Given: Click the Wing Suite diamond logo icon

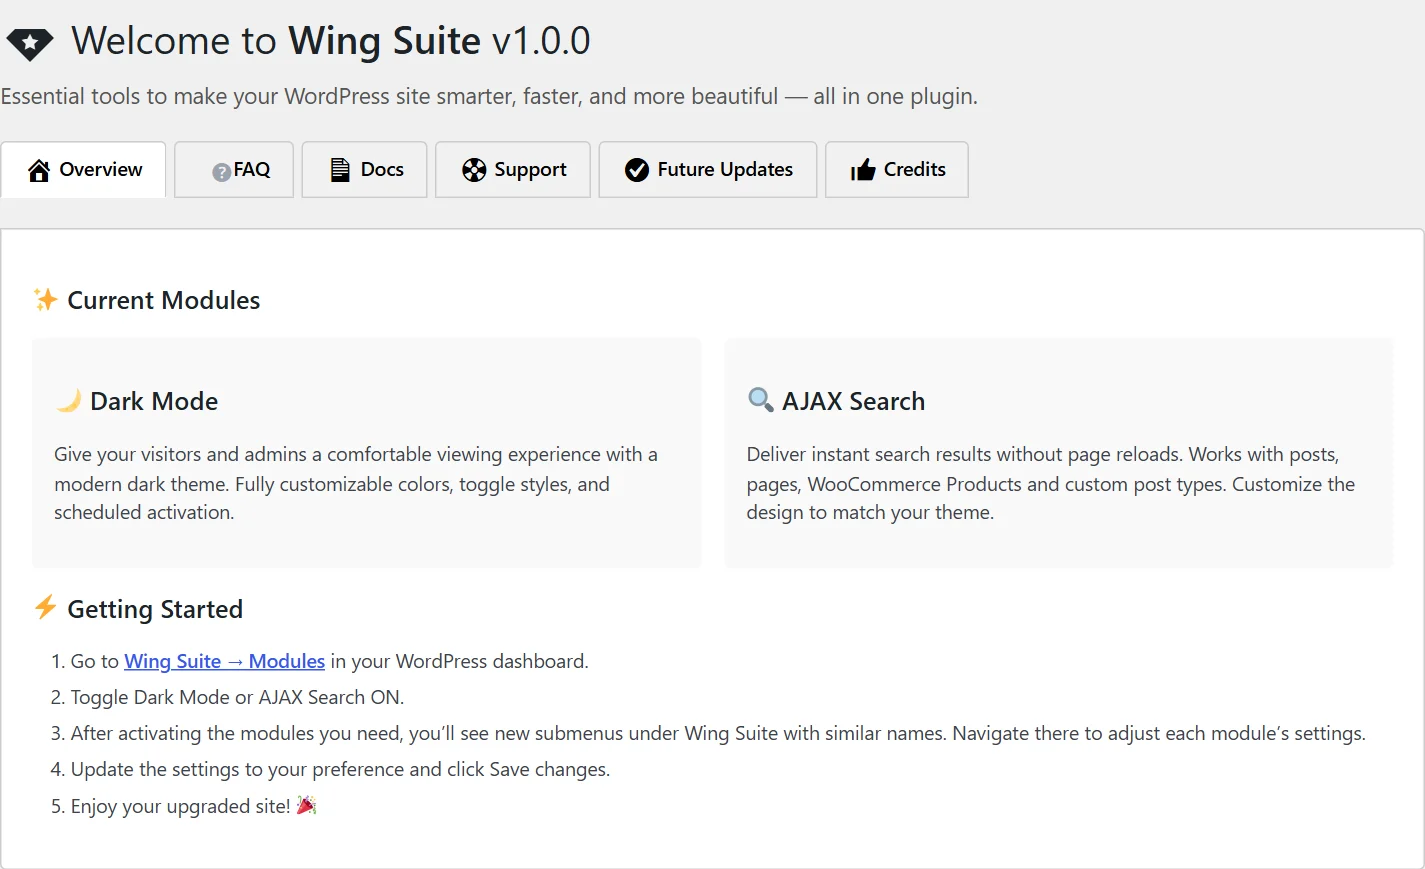Looking at the screenshot, I should tap(30, 43).
